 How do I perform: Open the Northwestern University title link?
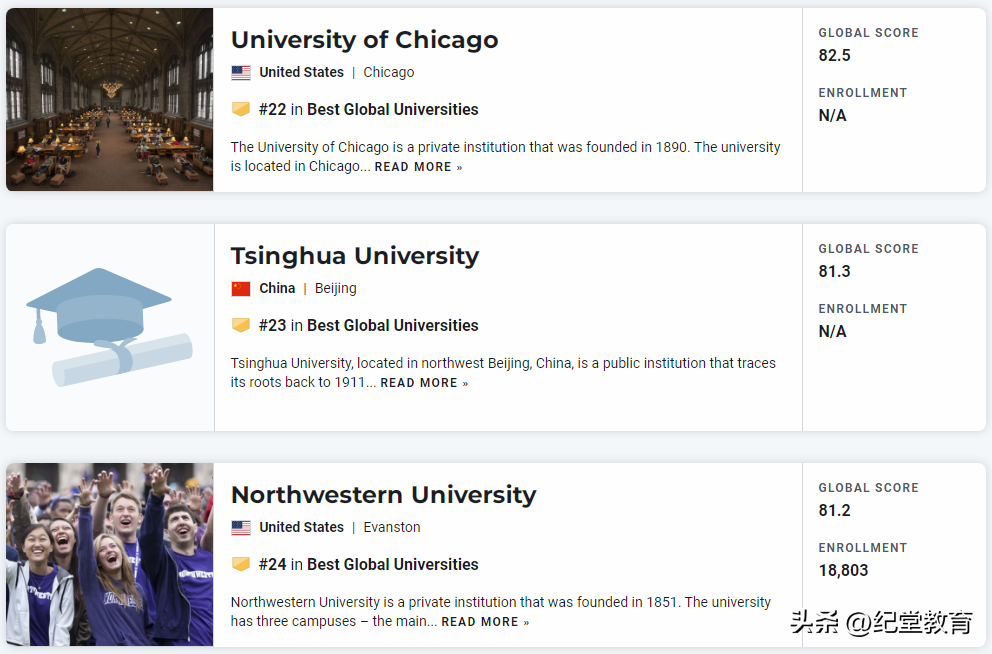click(383, 495)
